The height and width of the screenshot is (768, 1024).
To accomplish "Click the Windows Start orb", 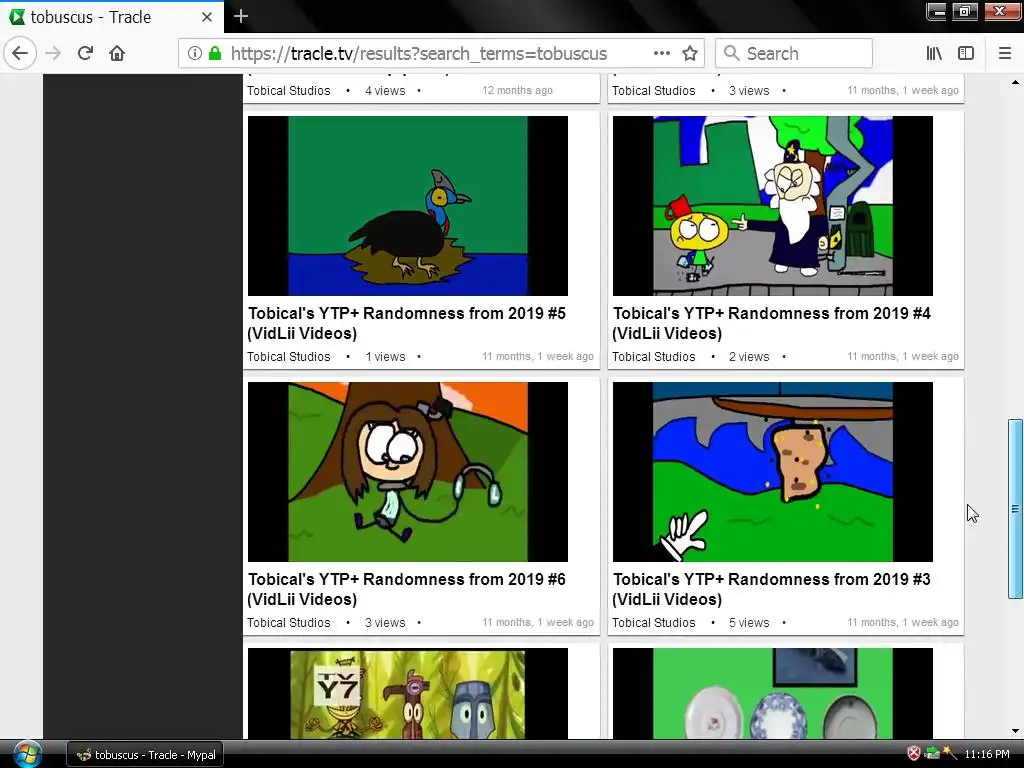I will click(27, 754).
